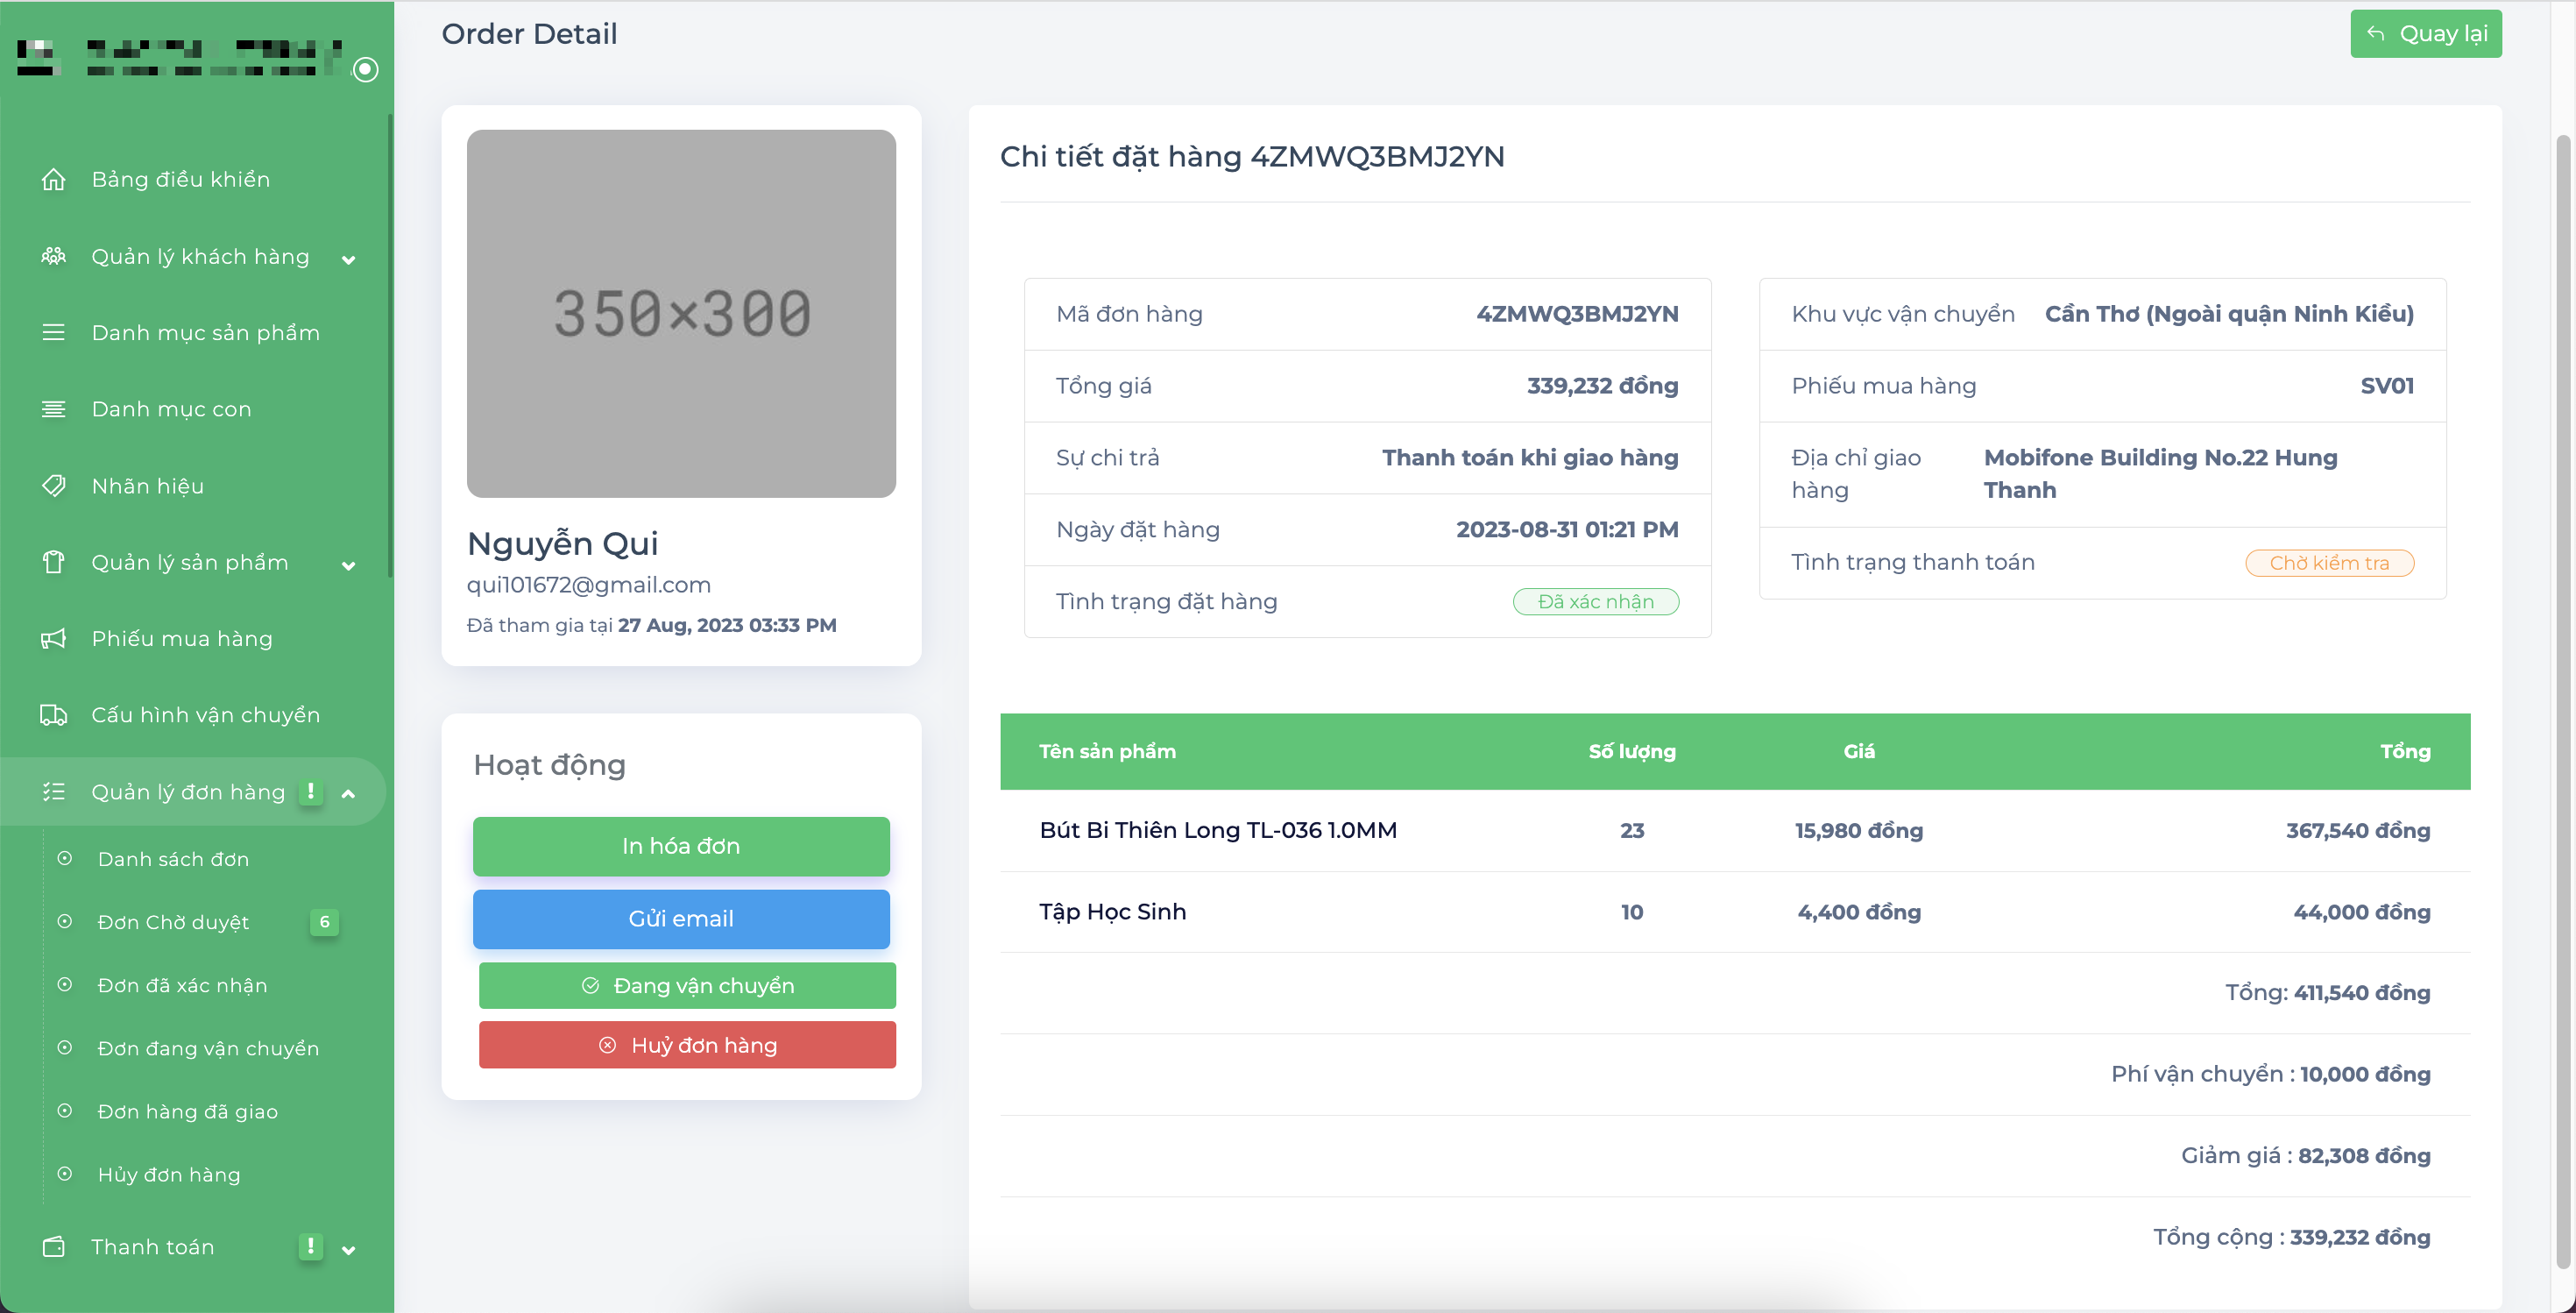Viewport: 2576px width, 1313px height.
Task: Click the back arrow icon in Quay lại
Action: pos(2376,34)
